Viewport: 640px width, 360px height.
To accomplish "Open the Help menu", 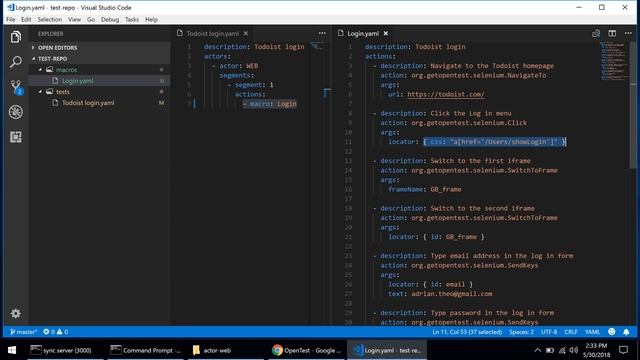I will coord(151,19).
